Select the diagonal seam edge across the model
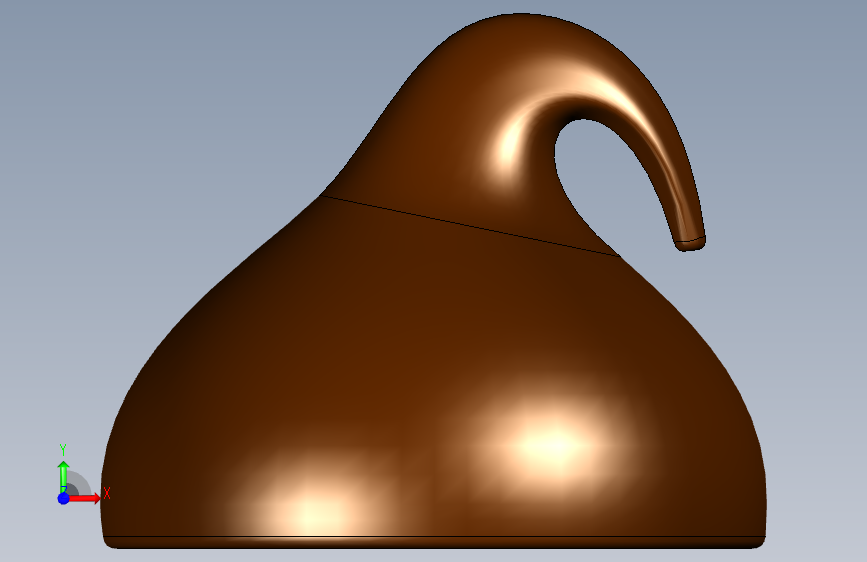The height and width of the screenshot is (562, 867). coord(470,226)
